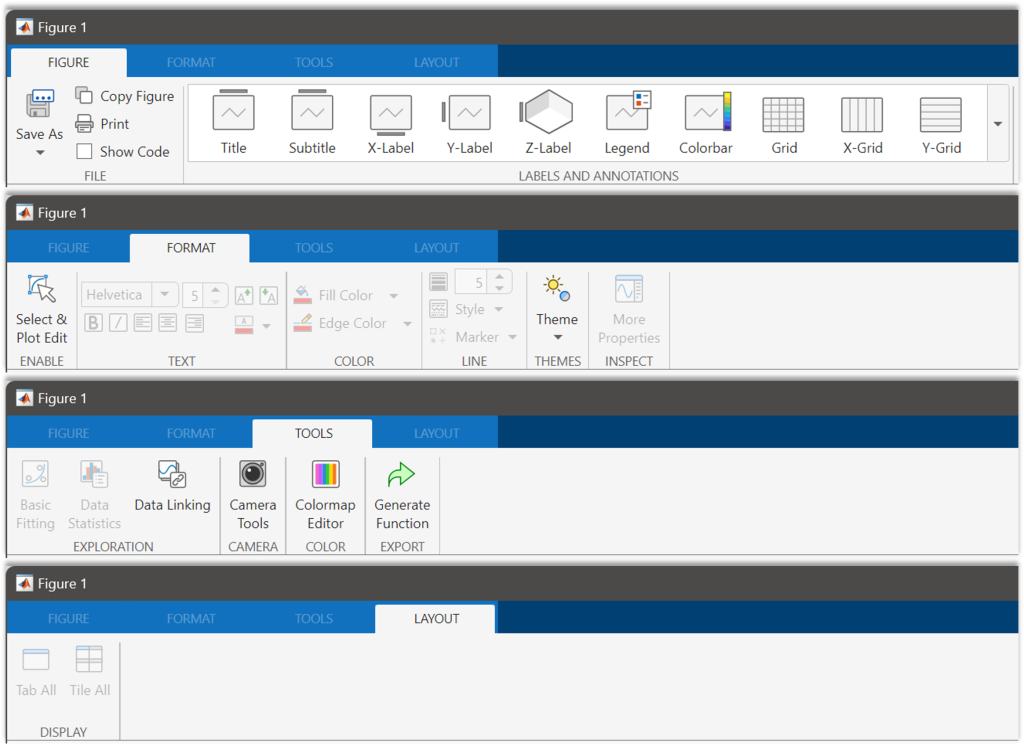Check the Show Code checkbox
The height and width of the screenshot is (745, 1024).
pos(85,152)
